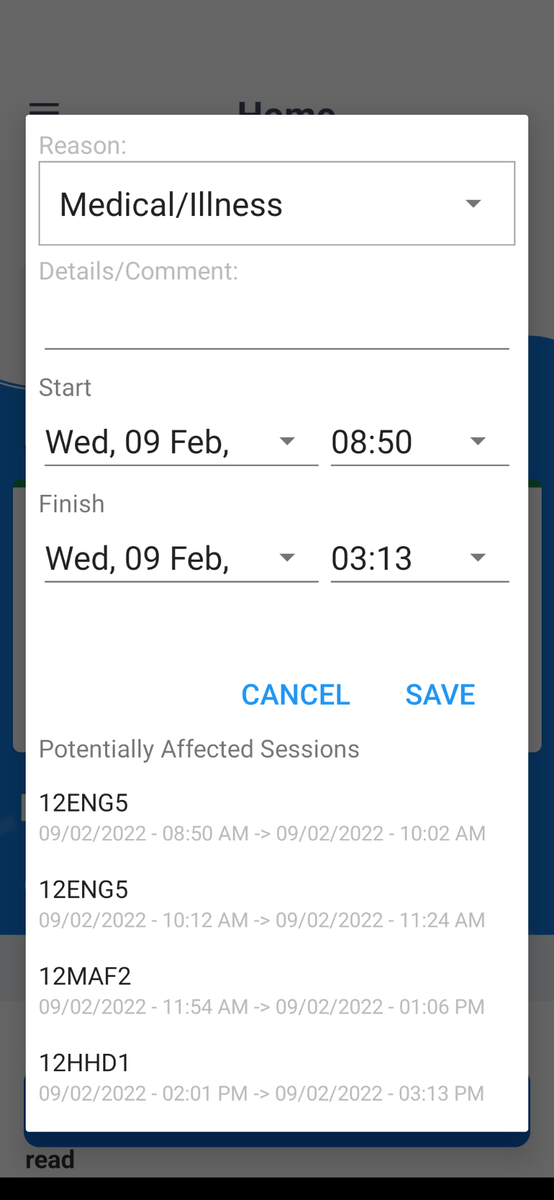The width and height of the screenshot is (554, 1200).
Task: Click the Start time dropdown arrow
Action: click(478, 442)
